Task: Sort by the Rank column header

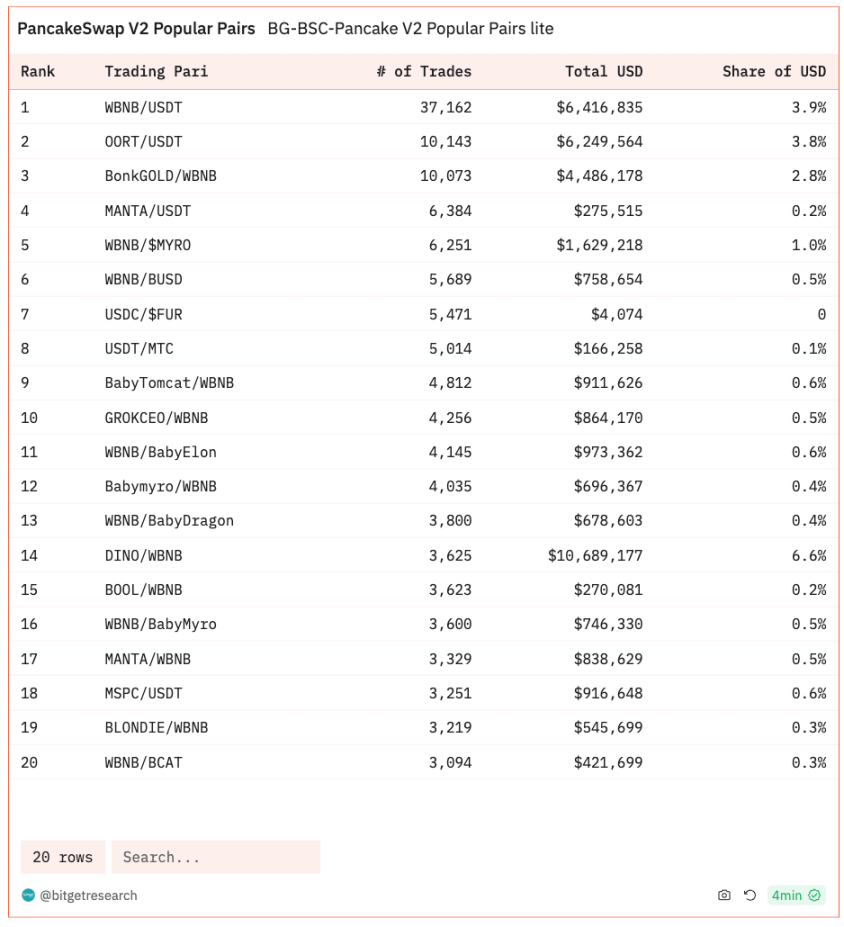Action: [x=37, y=72]
